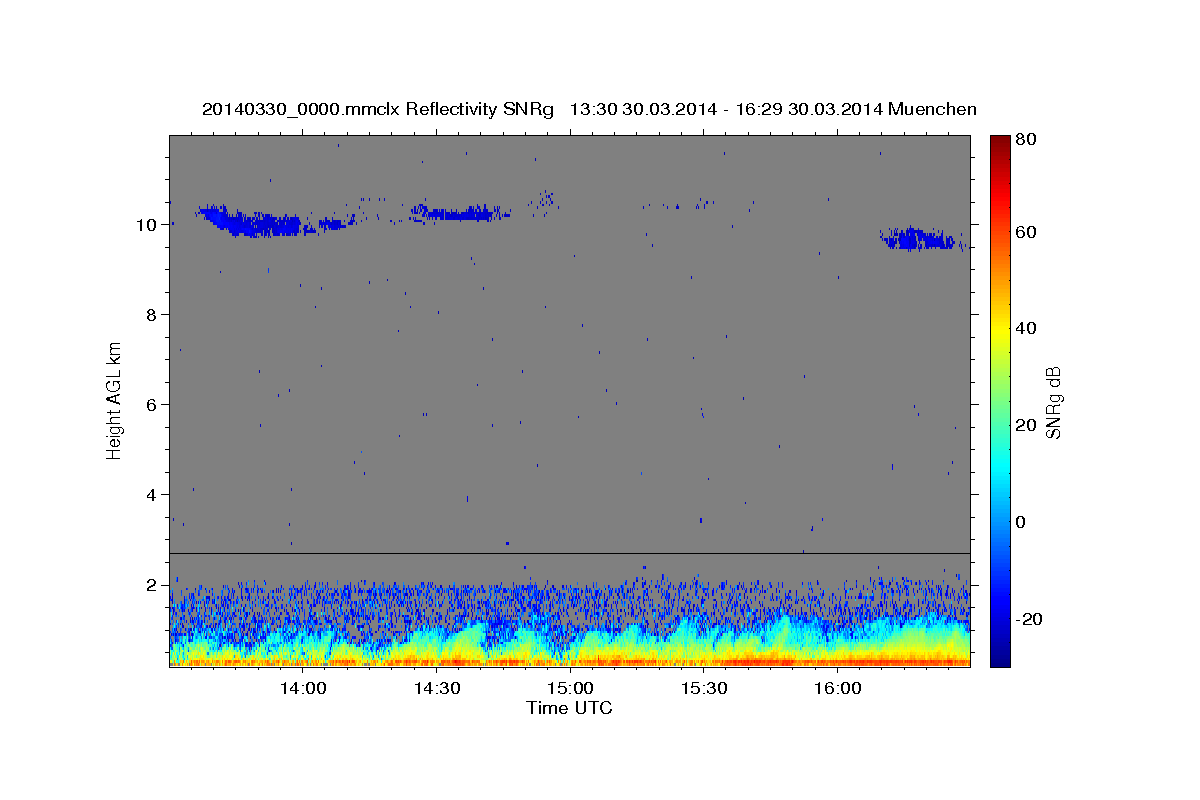
Task: Click the height label '8'
Action: [152, 314]
